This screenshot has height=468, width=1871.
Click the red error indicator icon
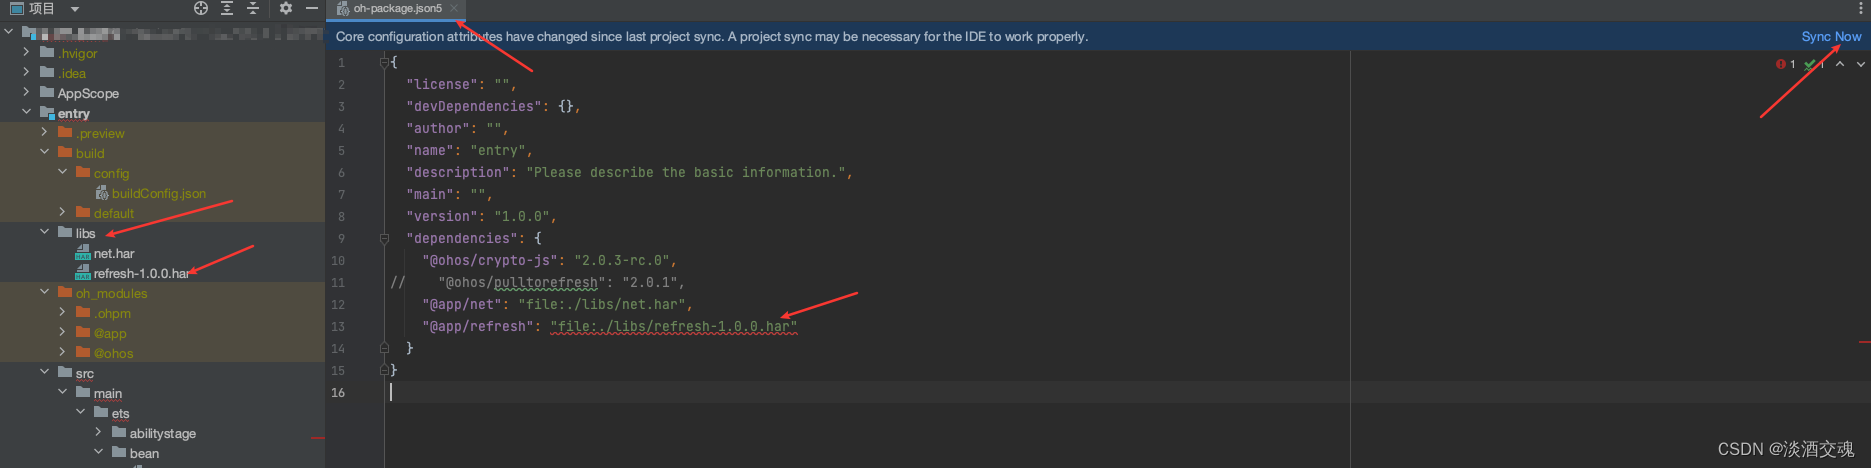pyautogui.click(x=1781, y=64)
